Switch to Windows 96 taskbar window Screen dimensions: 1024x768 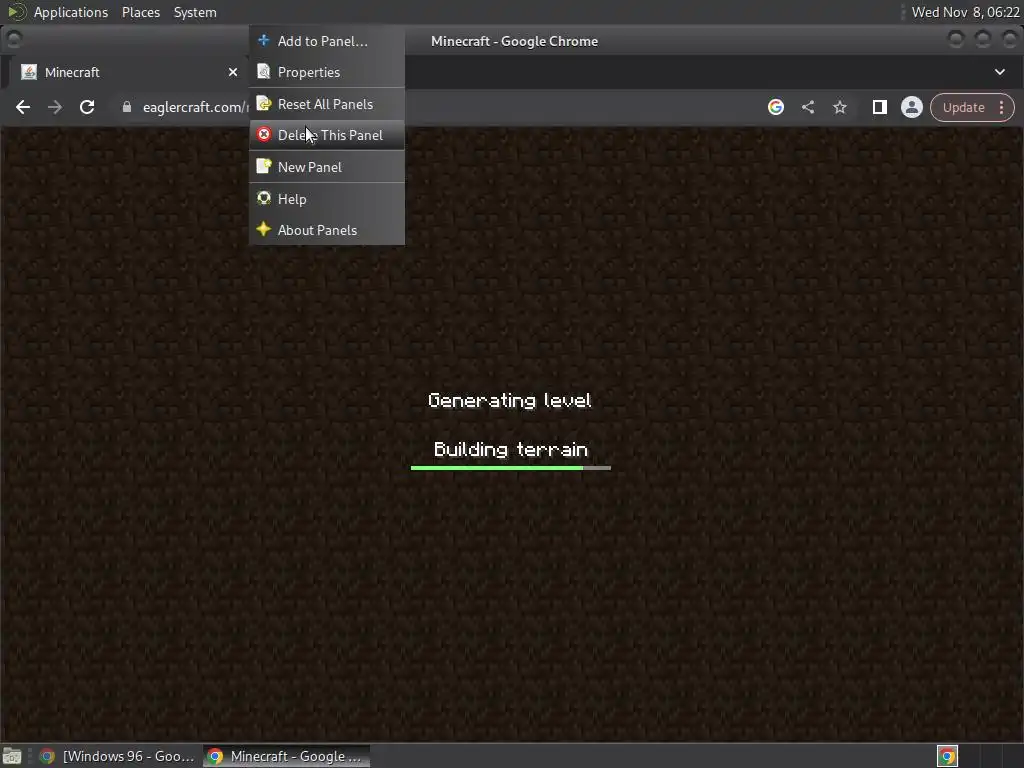pos(117,756)
